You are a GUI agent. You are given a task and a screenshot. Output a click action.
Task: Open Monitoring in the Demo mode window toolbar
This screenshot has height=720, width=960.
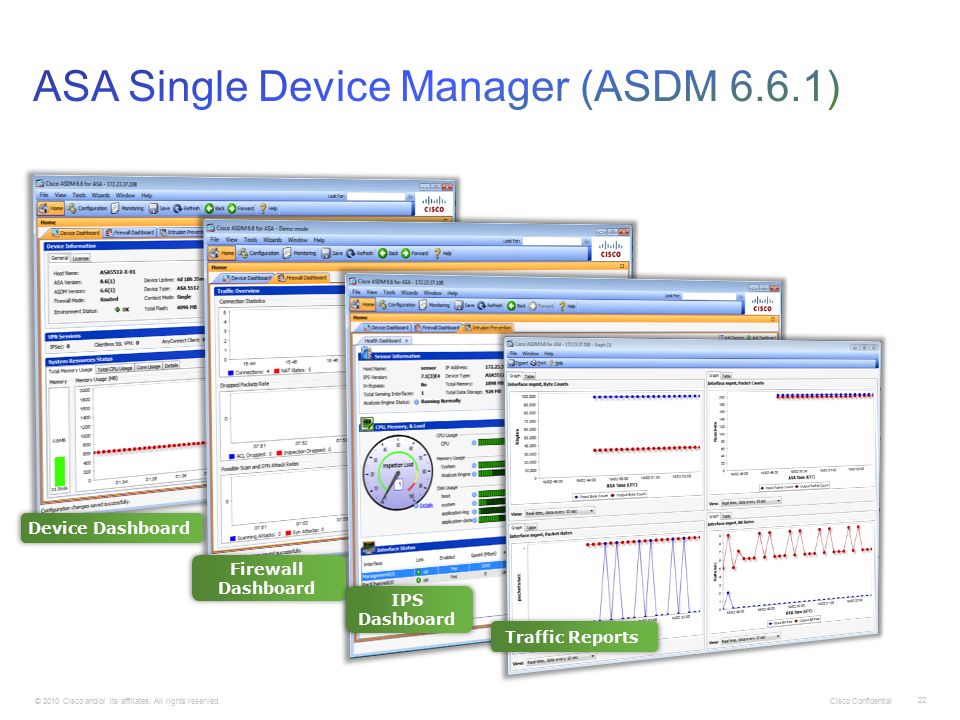point(300,253)
